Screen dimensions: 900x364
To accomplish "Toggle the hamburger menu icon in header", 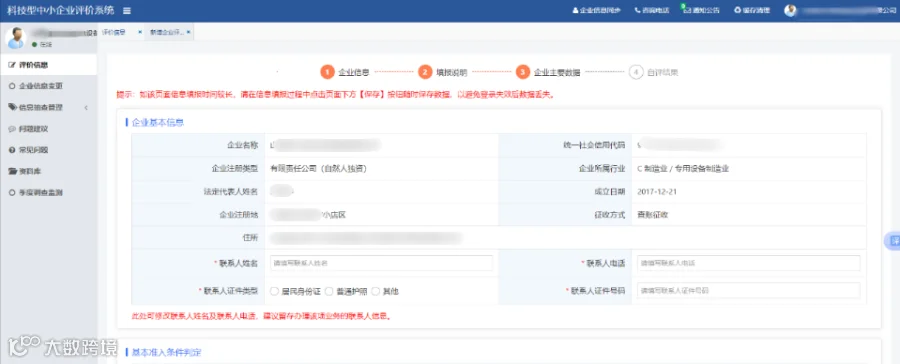I will tap(127, 11).
